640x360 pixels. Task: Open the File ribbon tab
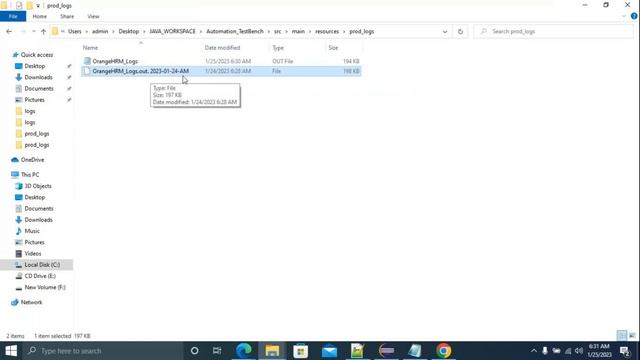13,16
